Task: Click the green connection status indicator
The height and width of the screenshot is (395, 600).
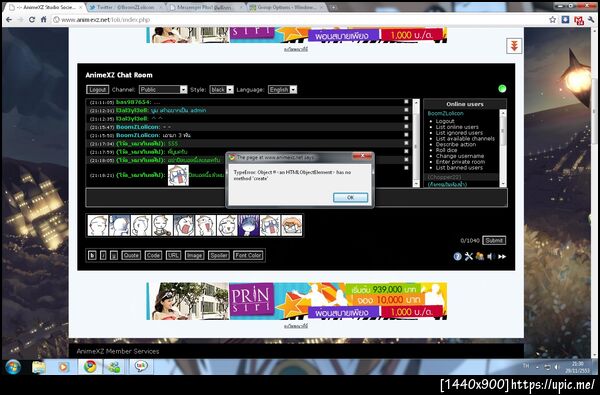Action: coord(502,89)
